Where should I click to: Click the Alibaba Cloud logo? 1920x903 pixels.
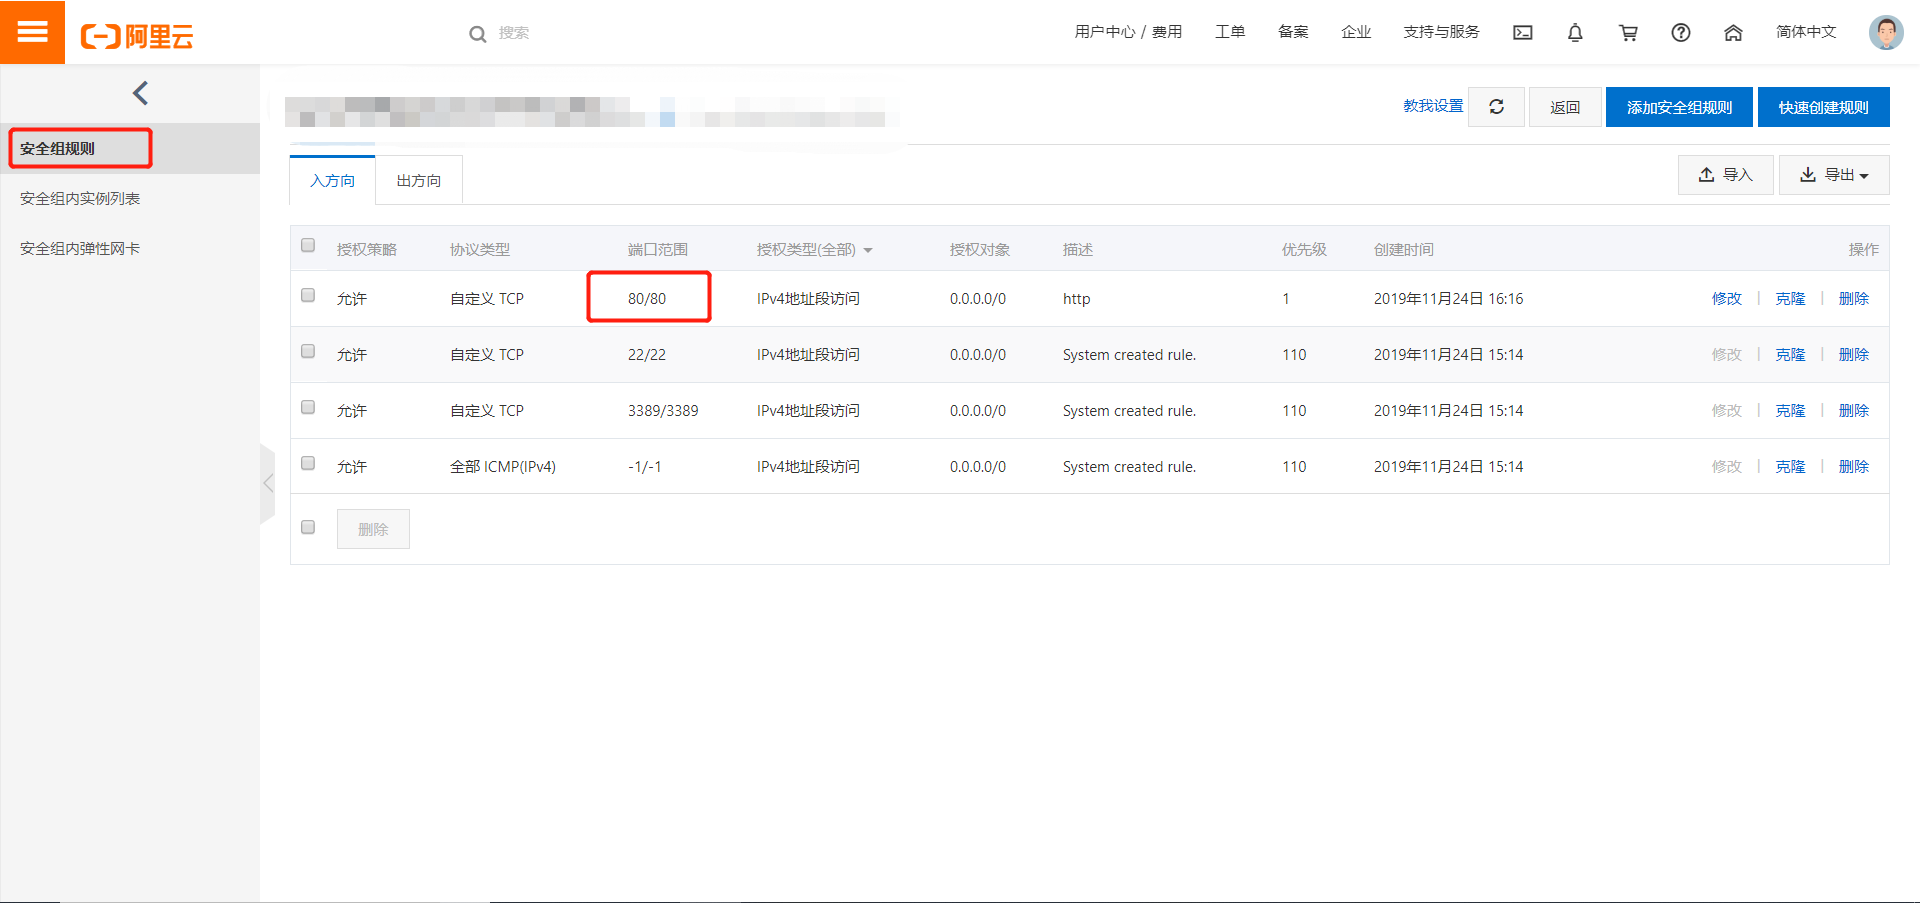click(x=137, y=37)
